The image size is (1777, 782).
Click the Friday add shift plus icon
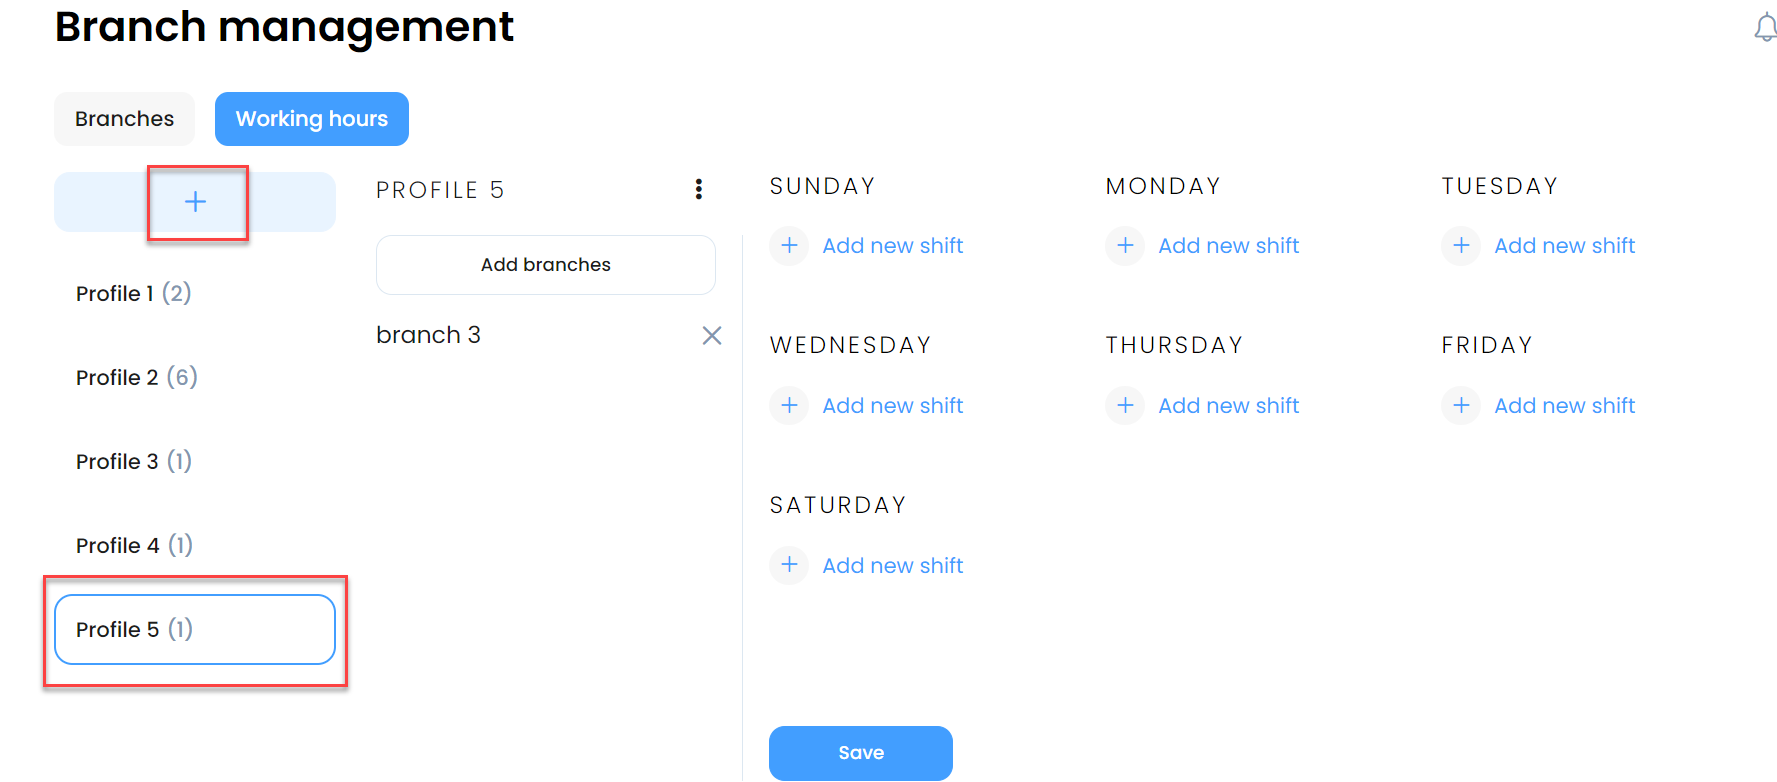[1461, 405]
